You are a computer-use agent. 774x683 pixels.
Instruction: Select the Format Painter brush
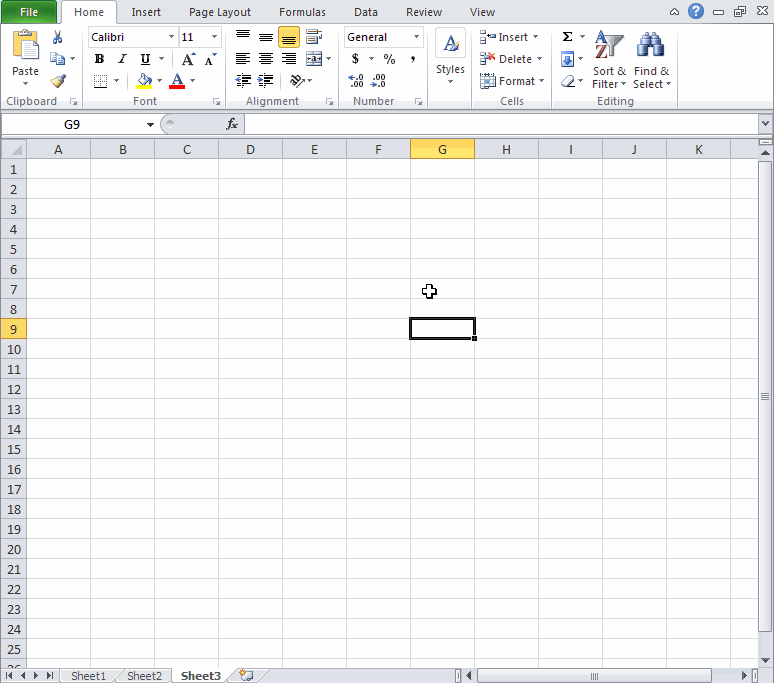pyautogui.click(x=58, y=80)
